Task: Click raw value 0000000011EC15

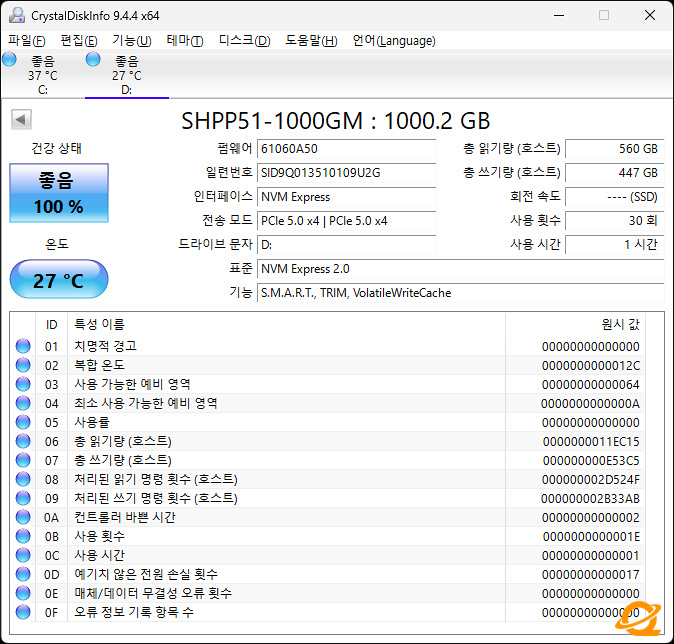Action: (591, 442)
